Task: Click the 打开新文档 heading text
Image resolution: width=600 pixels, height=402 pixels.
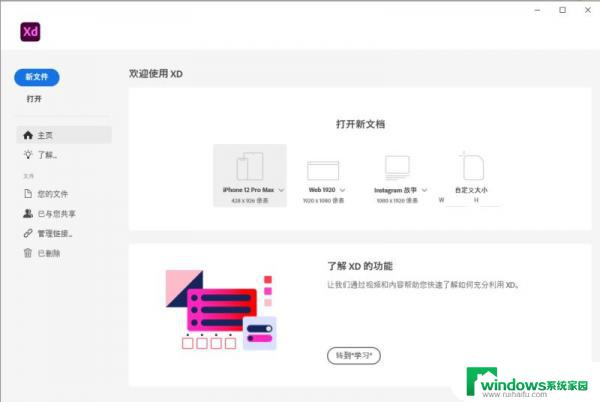Action: click(x=360, y=124)
